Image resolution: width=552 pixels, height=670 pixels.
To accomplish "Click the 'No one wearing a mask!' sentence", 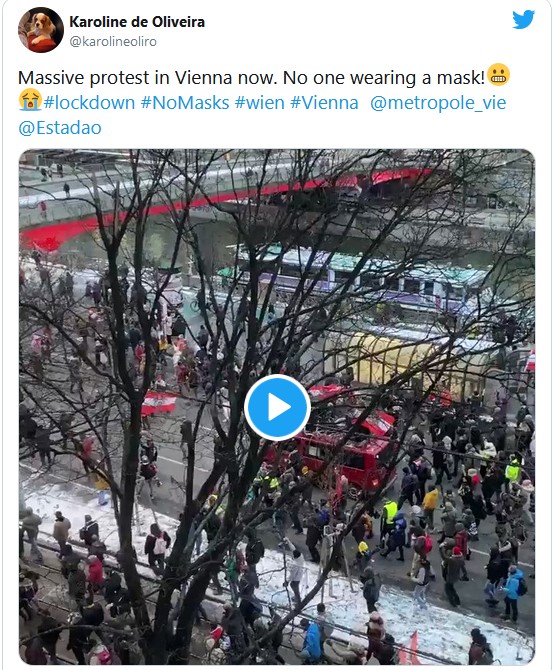I will coord(384,78).
